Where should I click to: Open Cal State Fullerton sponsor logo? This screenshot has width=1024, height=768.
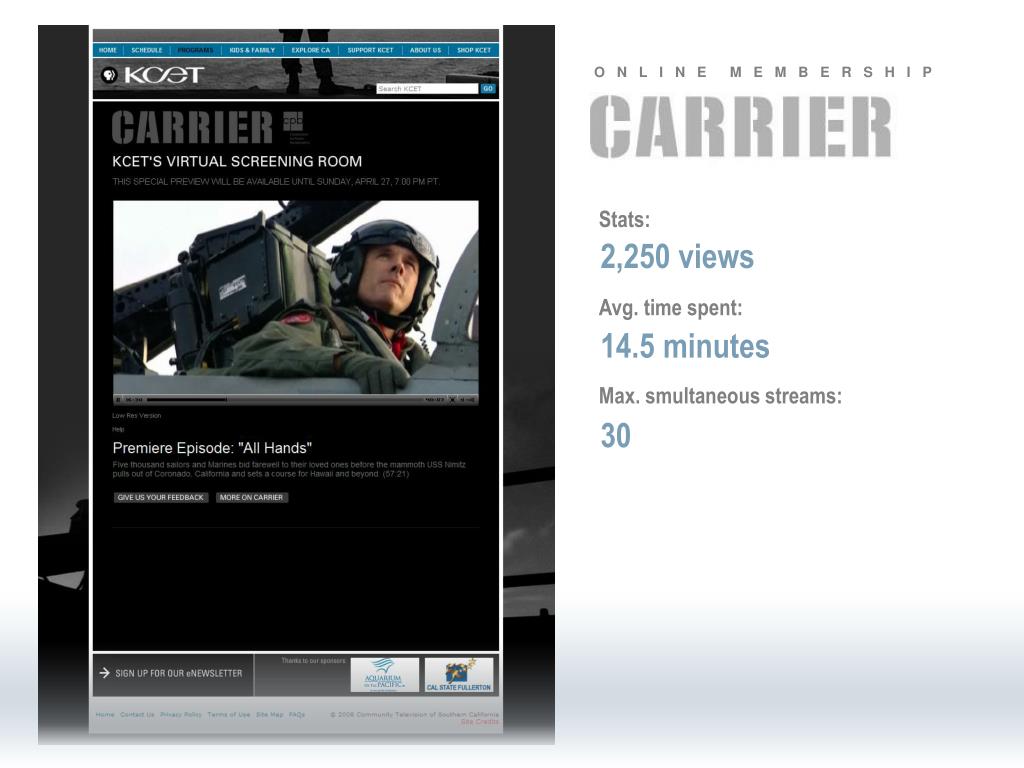tap(459, 675)
